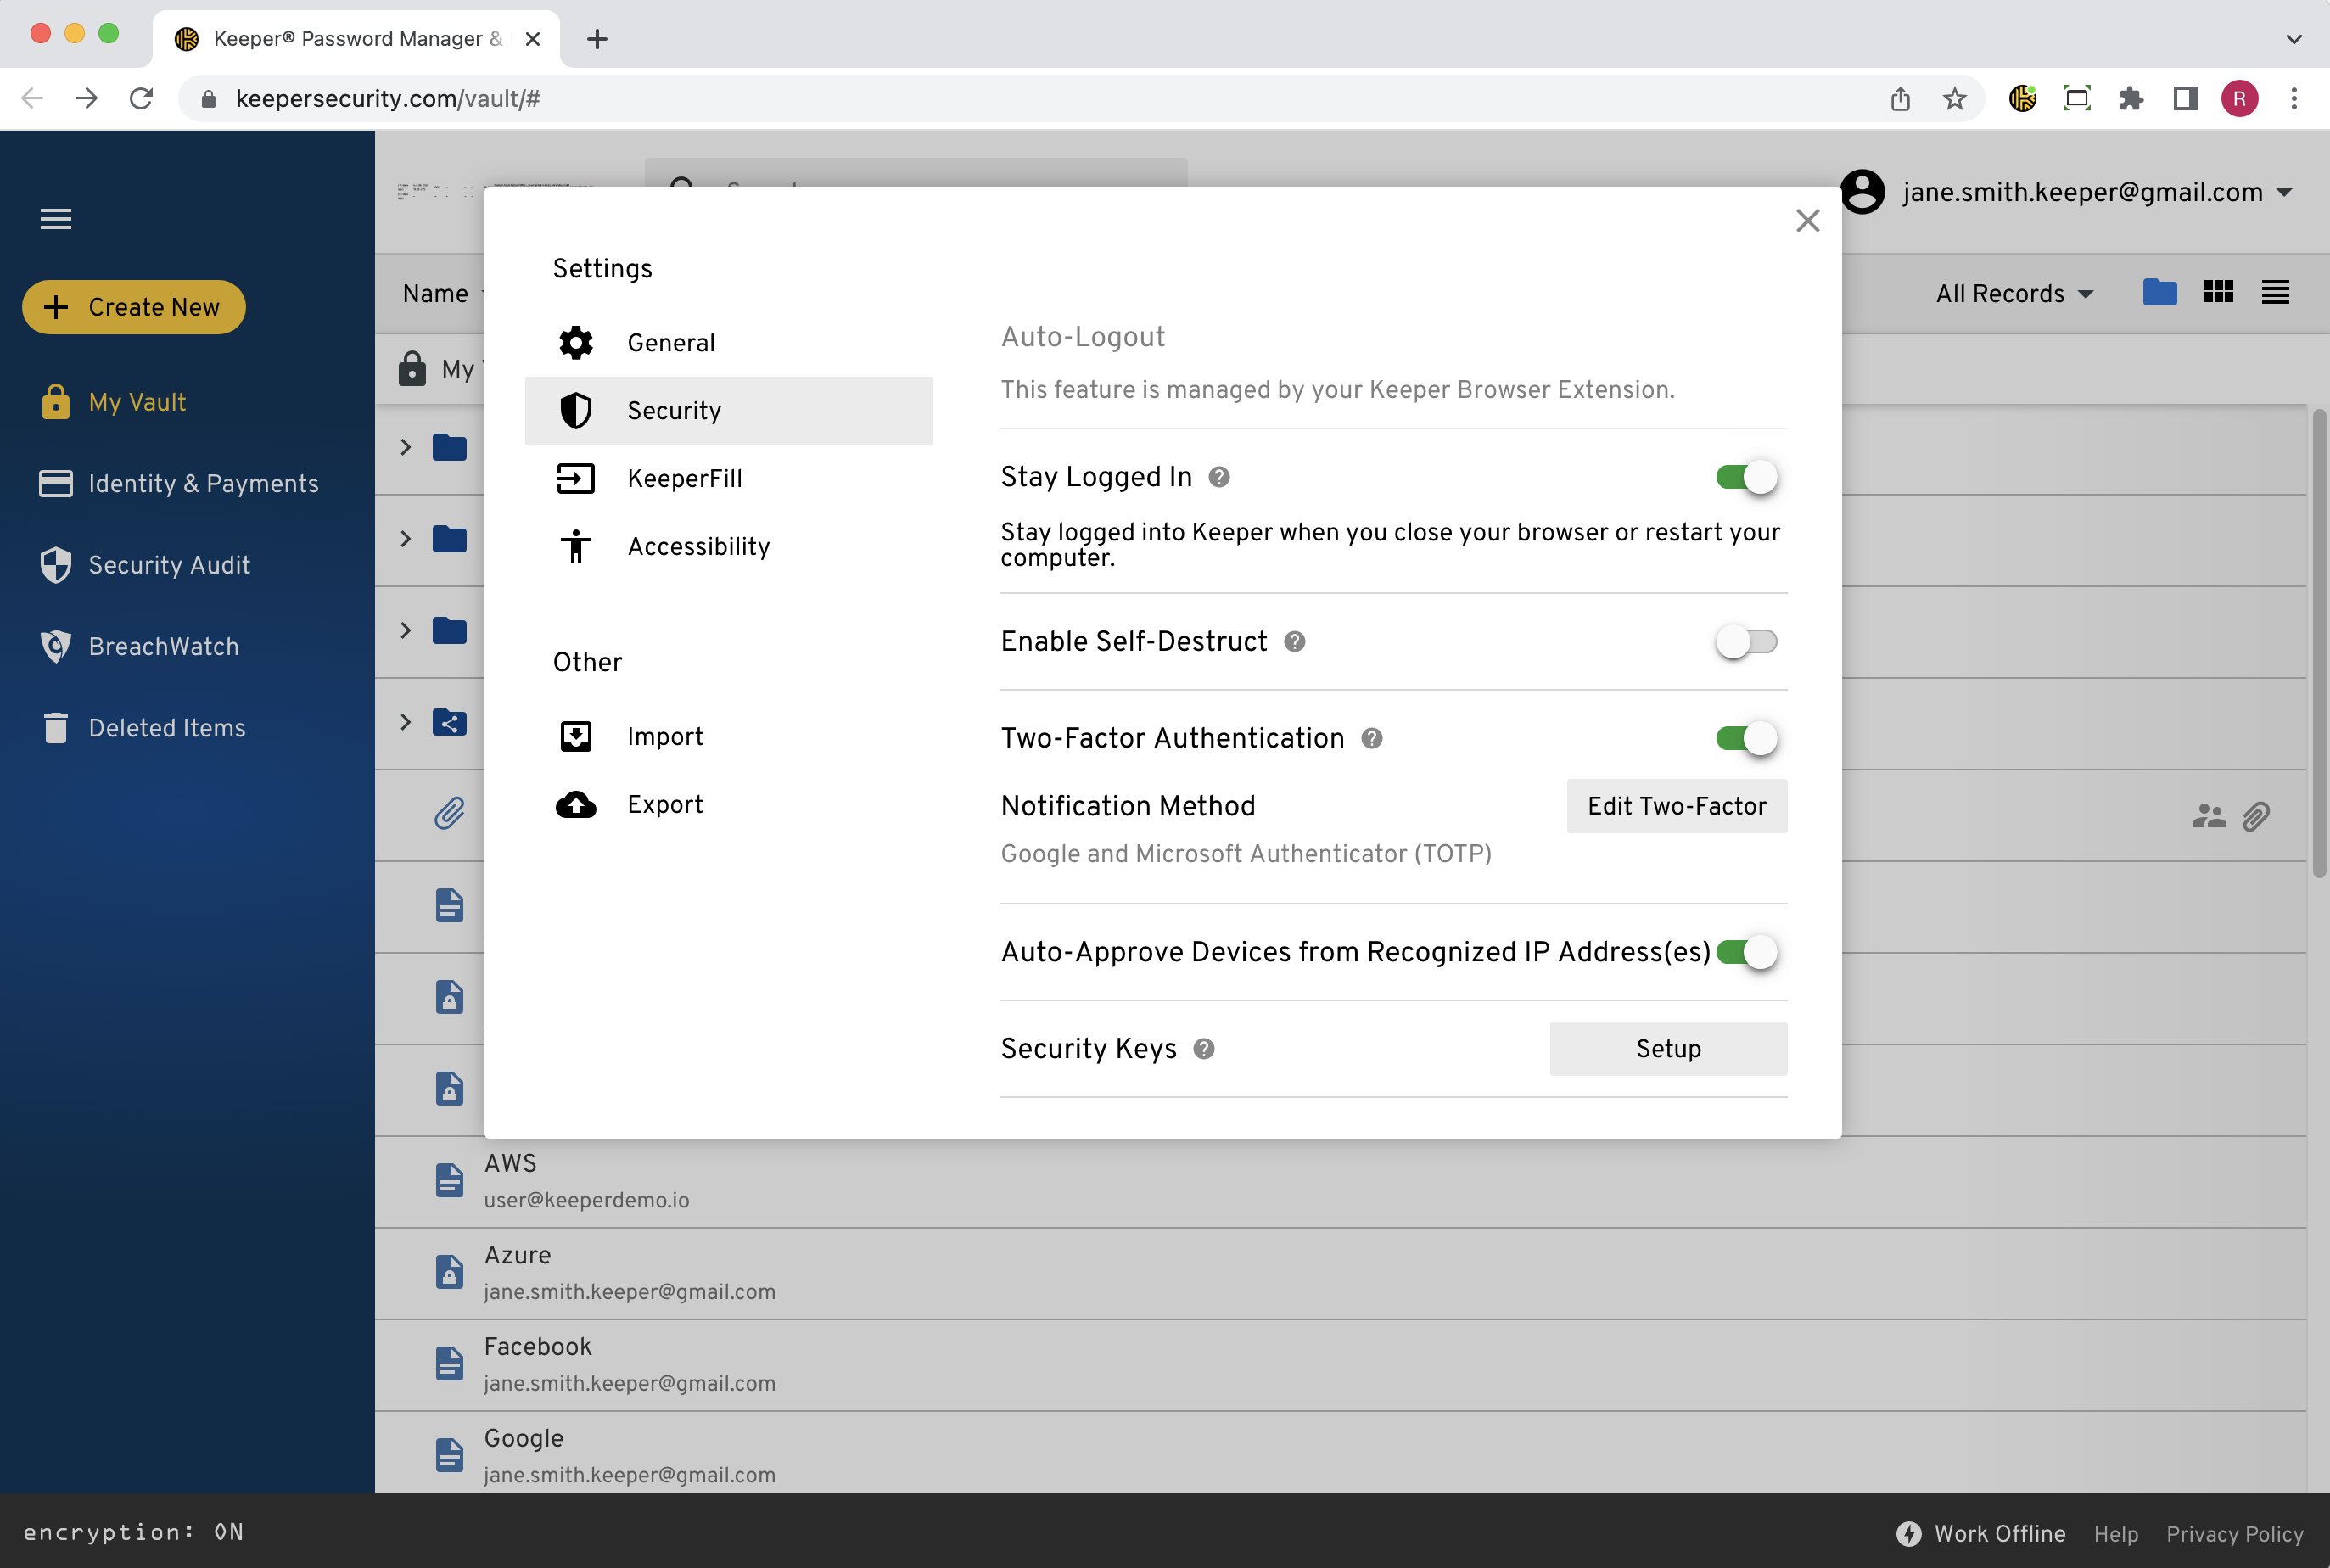Switch to folder view icon
This screenshot has width=2330, height=1568.
point(2160,292)
